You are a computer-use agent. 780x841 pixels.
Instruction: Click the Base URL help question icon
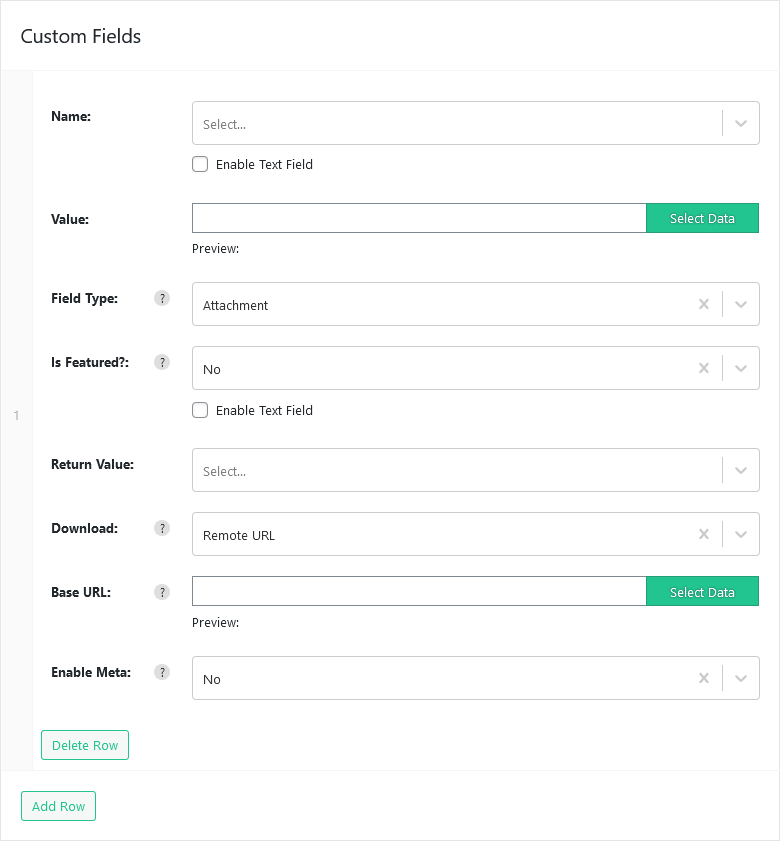click(162, 592)
